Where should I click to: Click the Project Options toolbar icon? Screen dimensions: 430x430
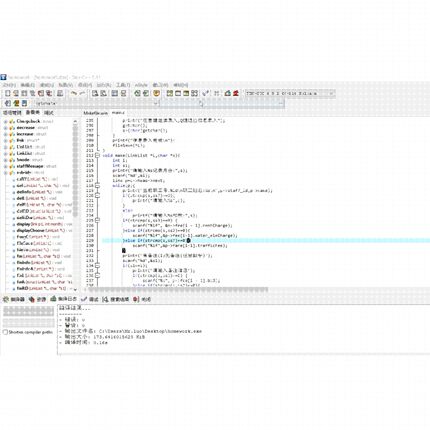(x=156, y=93)
